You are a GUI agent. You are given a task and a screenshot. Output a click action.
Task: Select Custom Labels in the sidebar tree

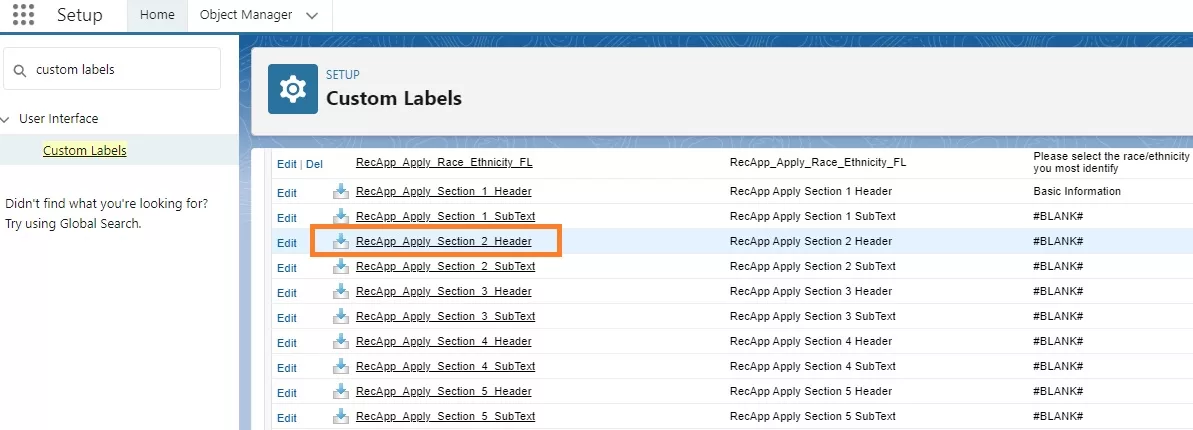click(85, 150)
